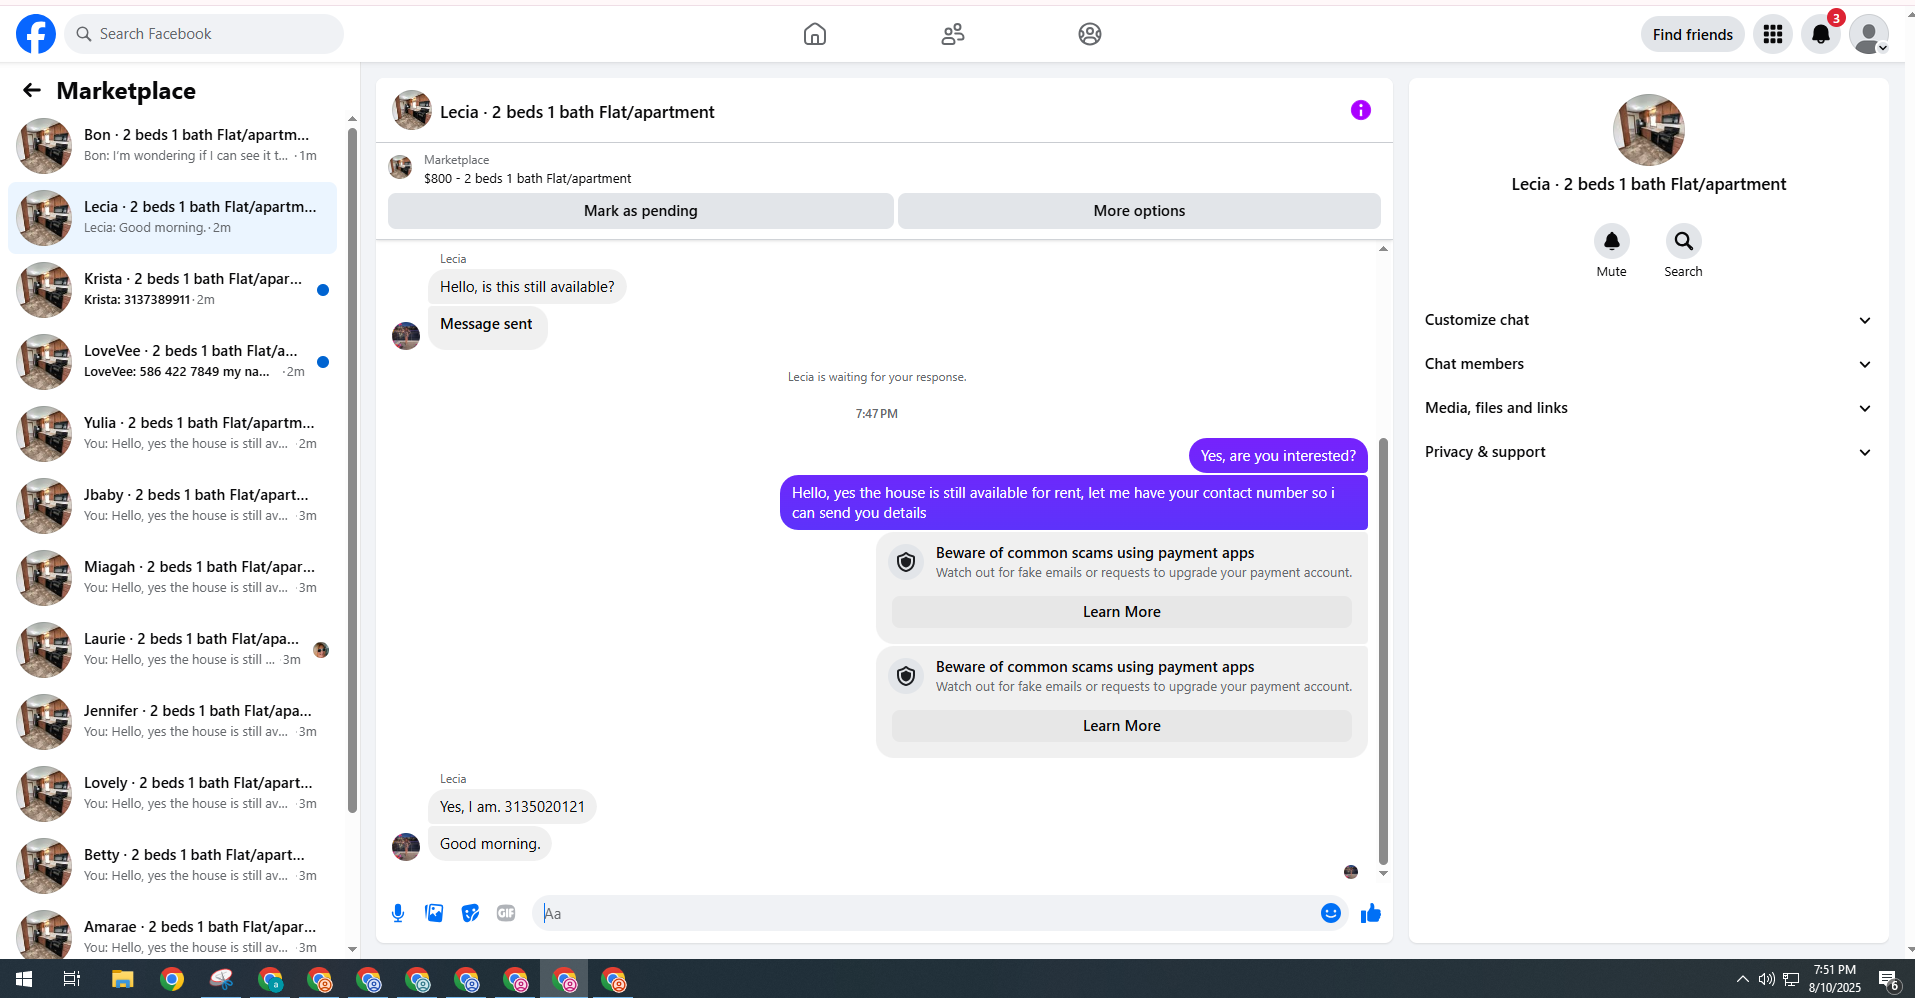This screenshot has height=998, width=1915.
Task: Expand the Chat members section
Action: tap(1648, 364)
